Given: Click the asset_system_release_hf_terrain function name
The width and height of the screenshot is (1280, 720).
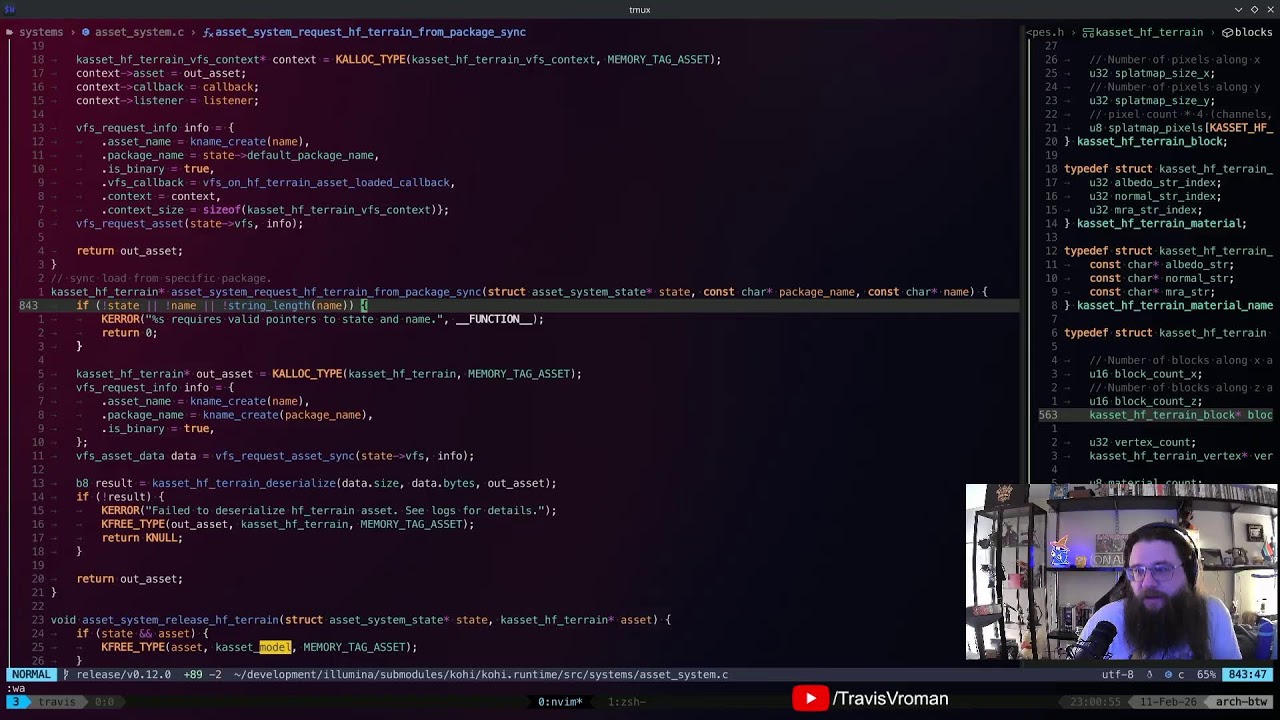Looking at the screenshot, I should (x=180, y=620).
